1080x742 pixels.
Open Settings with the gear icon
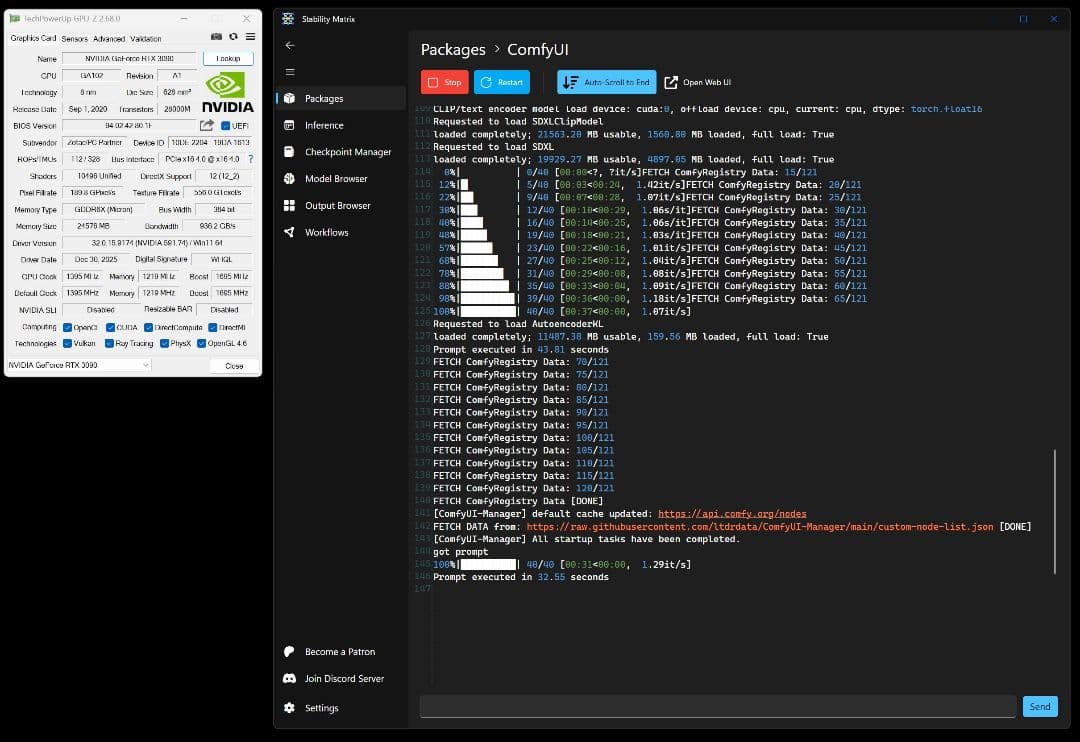coord(289,708)
